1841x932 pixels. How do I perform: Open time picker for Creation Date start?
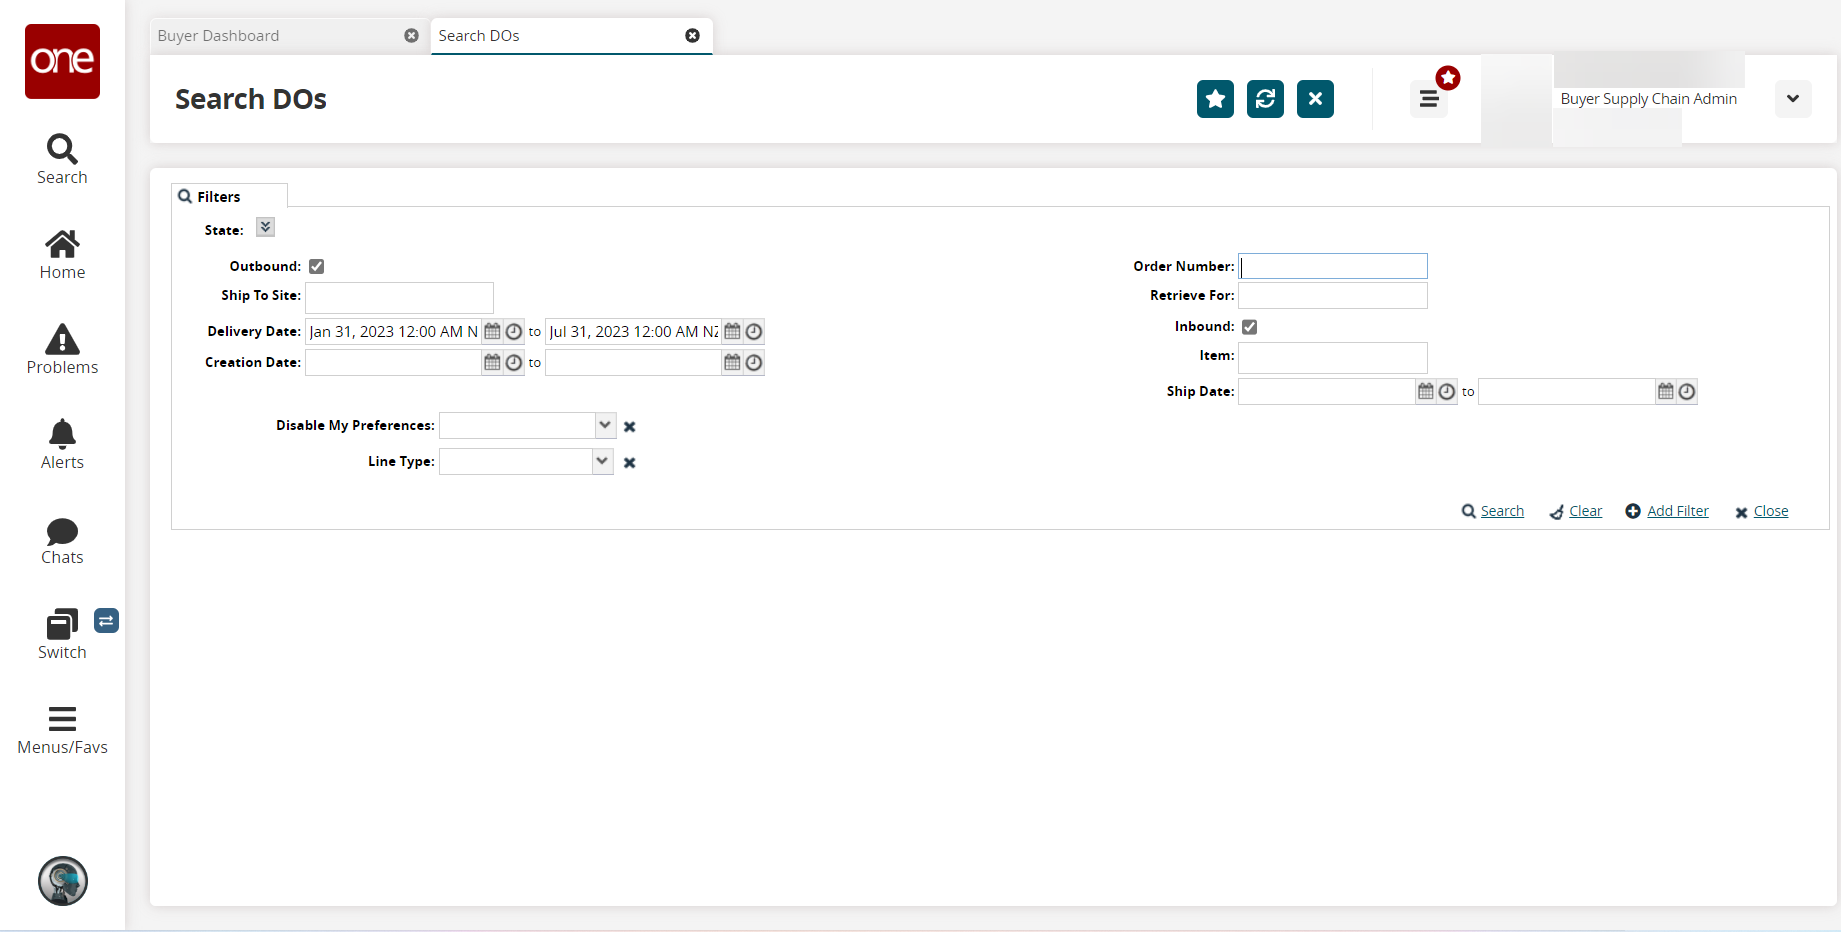[514, 362]
